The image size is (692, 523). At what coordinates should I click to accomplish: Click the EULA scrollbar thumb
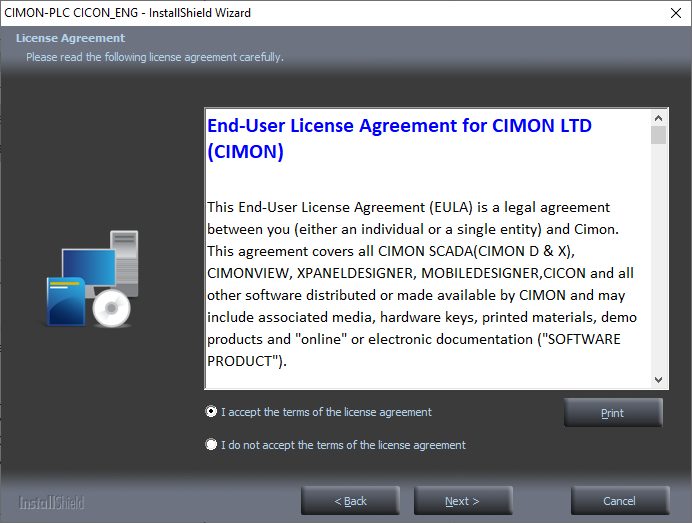tap(658, 135)
